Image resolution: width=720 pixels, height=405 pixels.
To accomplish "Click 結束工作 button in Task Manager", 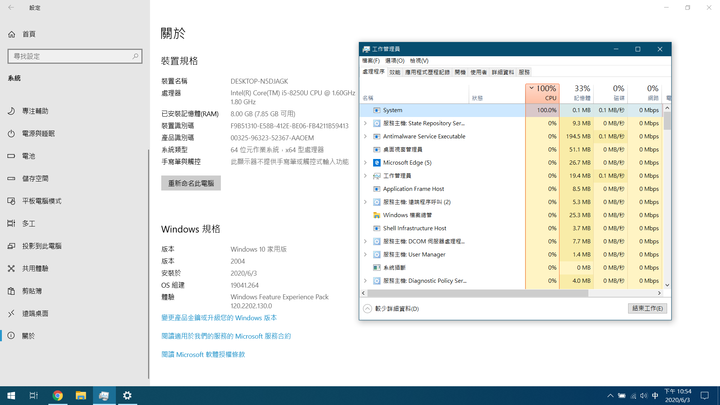I will pyautogui.click(x=647, y=309).
